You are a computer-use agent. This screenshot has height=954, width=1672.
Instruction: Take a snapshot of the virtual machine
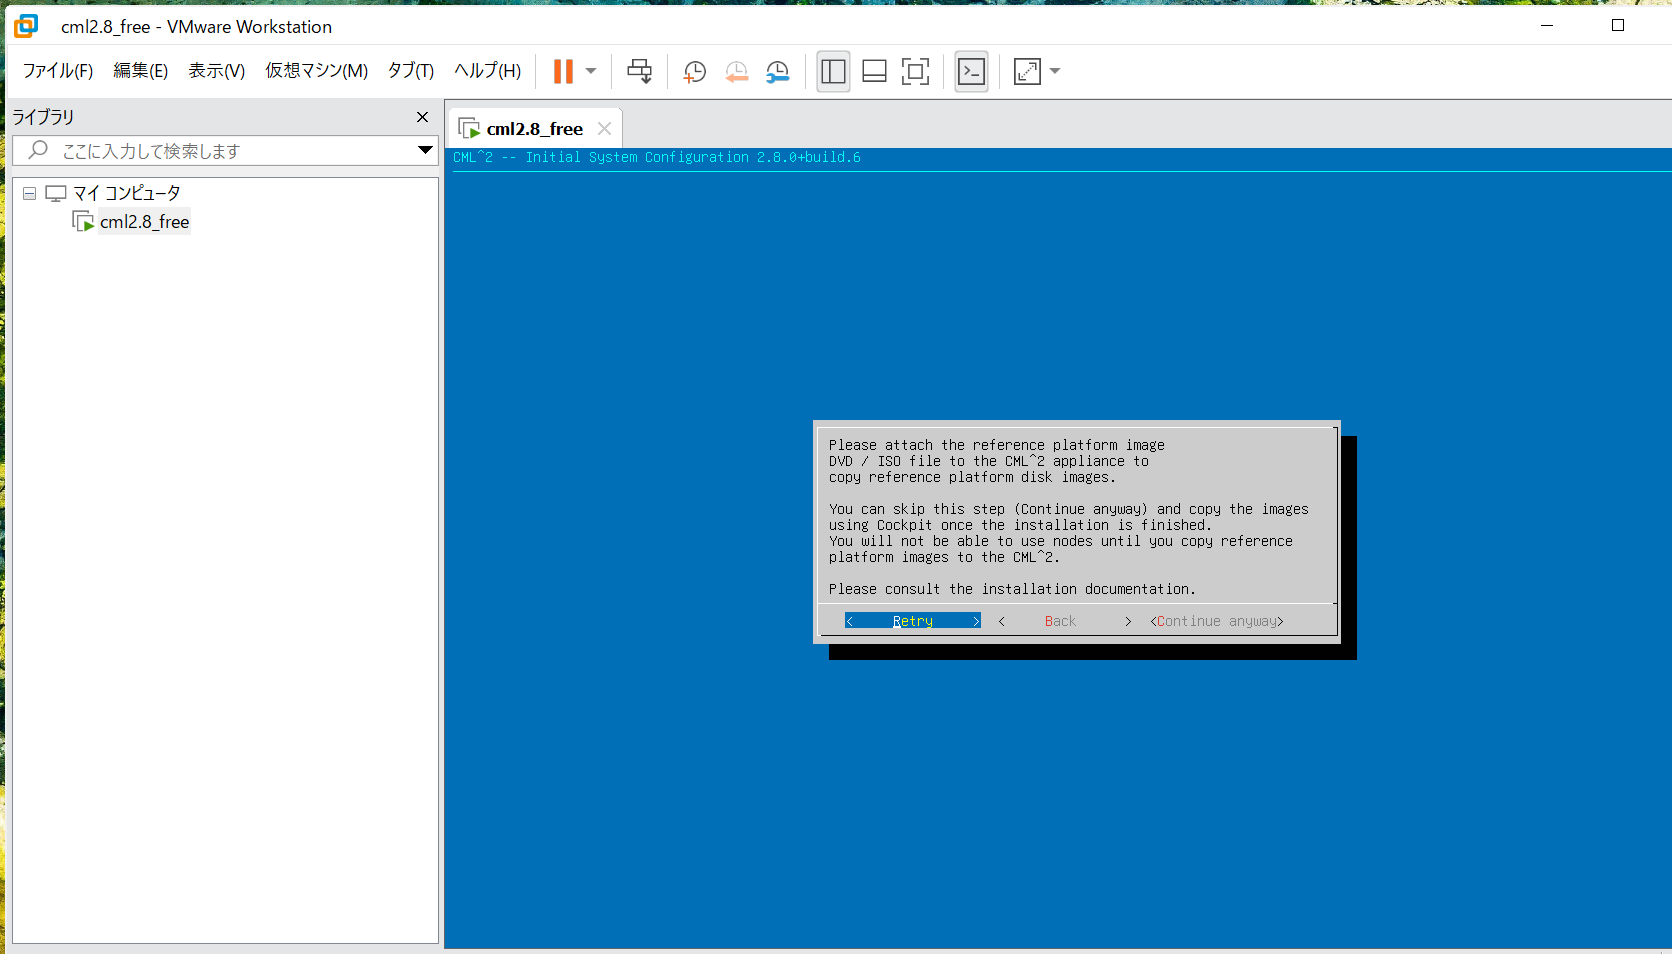click(x=694, y=71)
